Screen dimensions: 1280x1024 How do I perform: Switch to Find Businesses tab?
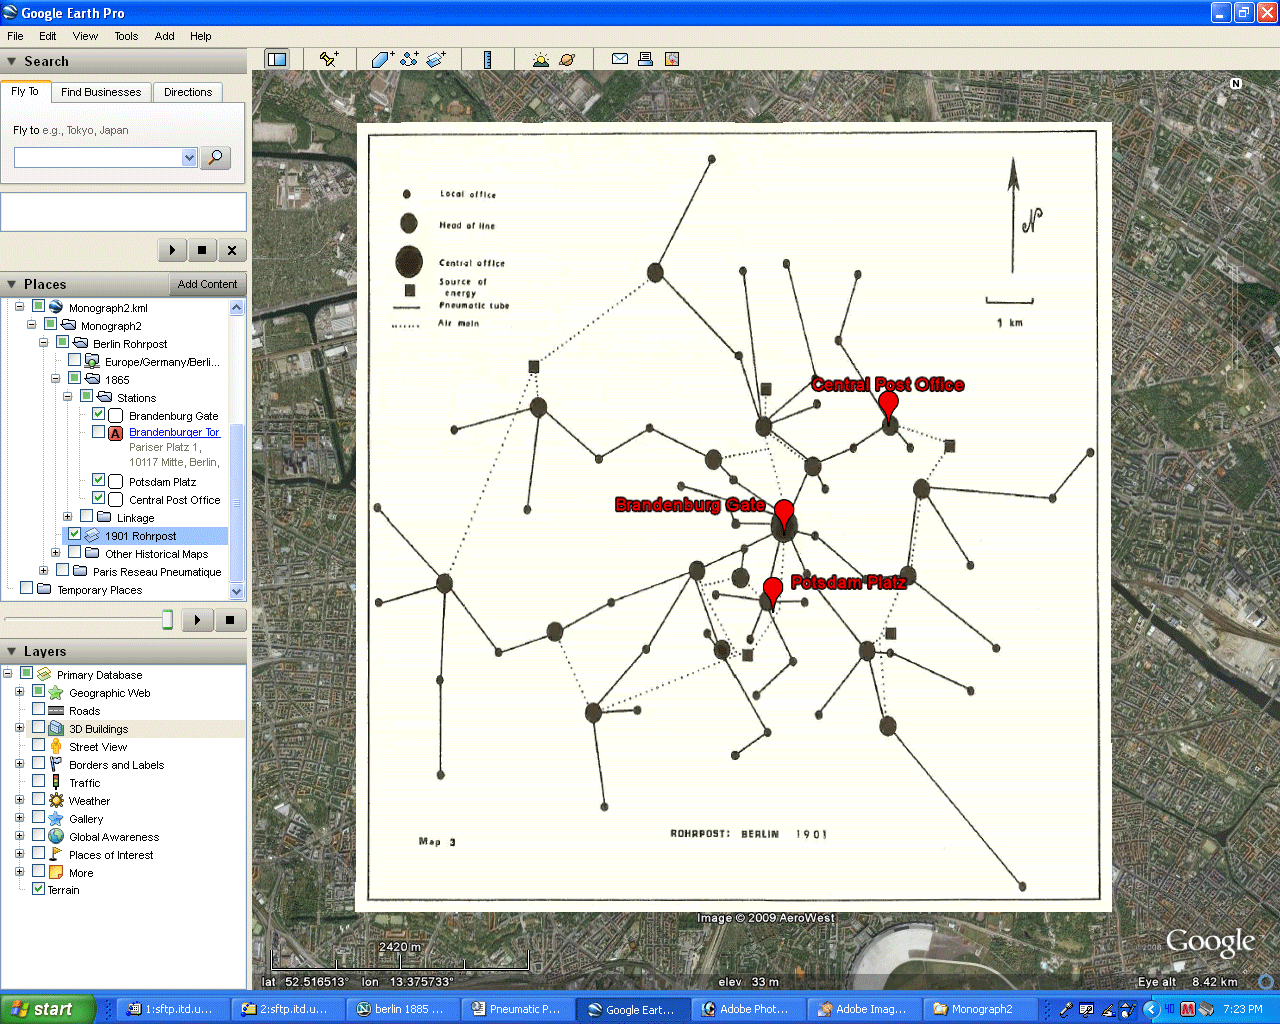pos(101,92)
